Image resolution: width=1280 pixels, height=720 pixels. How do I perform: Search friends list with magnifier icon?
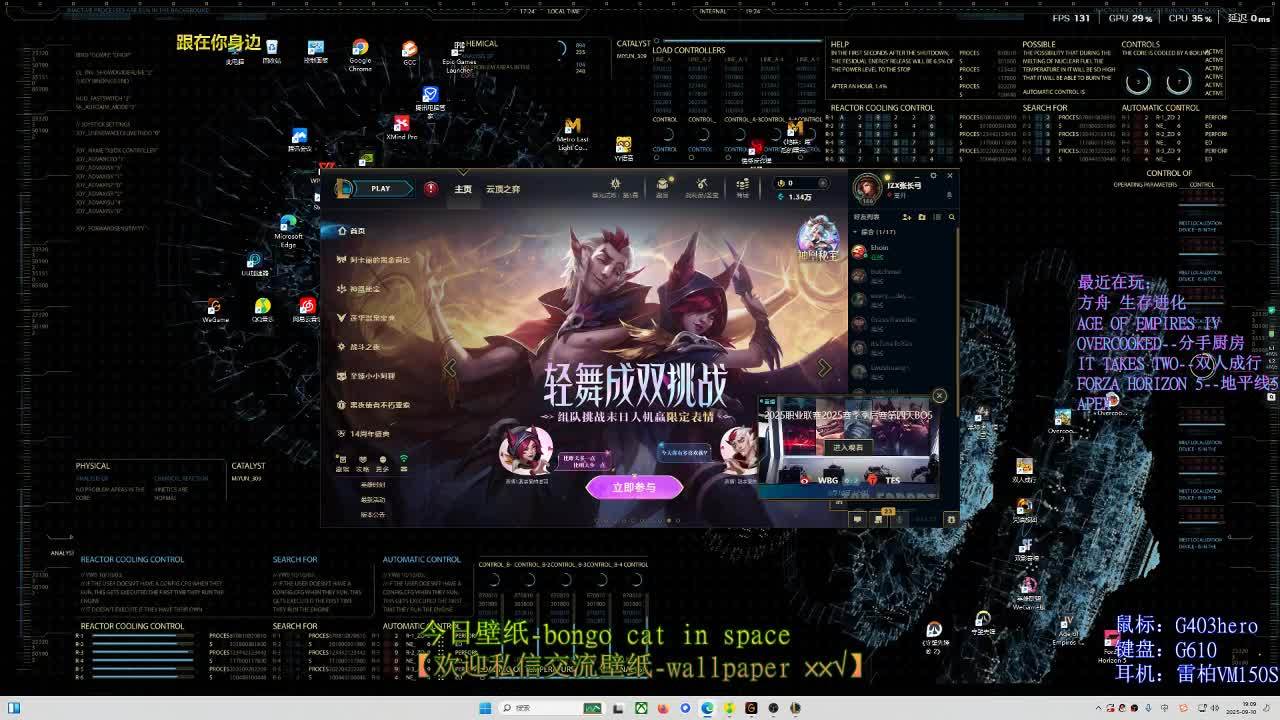click(x=951, y=217)
